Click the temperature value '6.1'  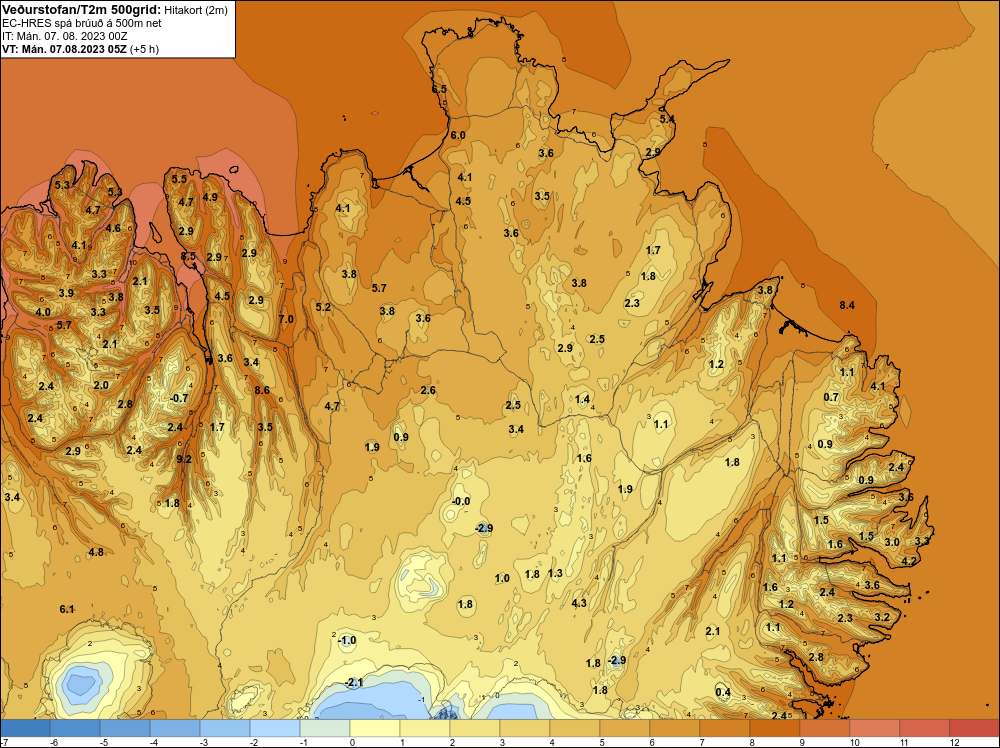67,610
